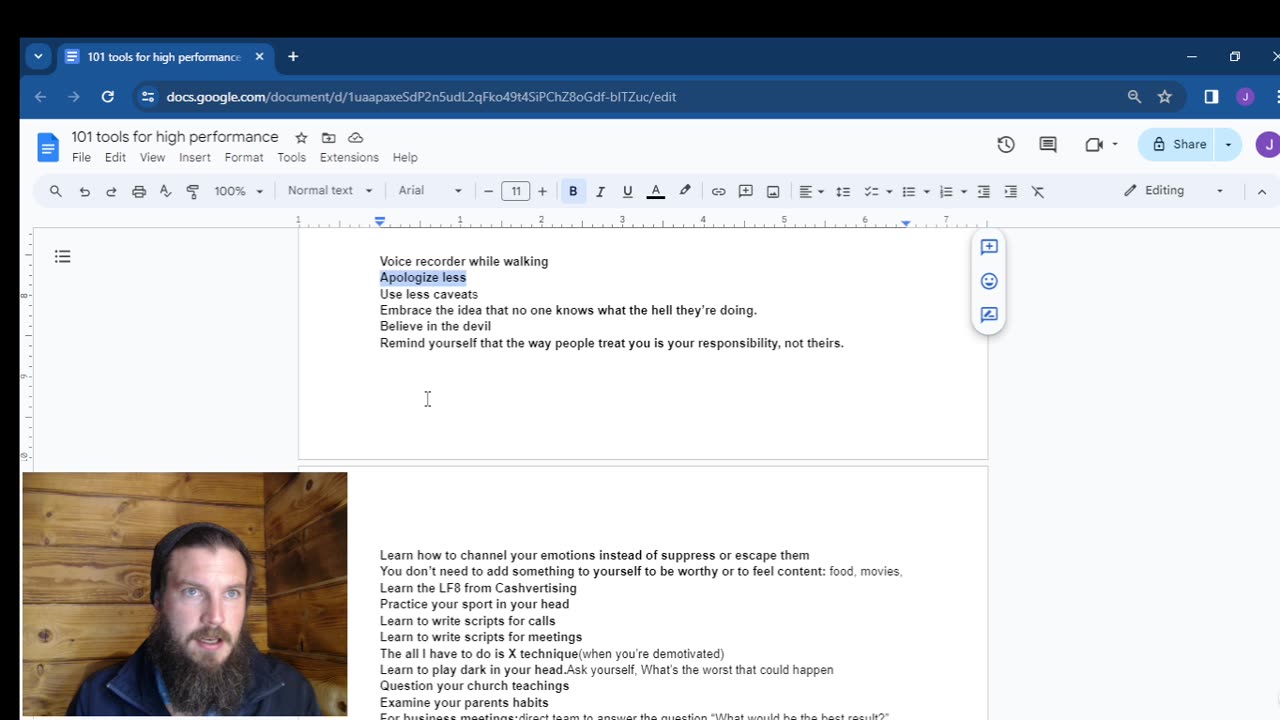Close the 101 tools browser tab

(x=259, y=57)
